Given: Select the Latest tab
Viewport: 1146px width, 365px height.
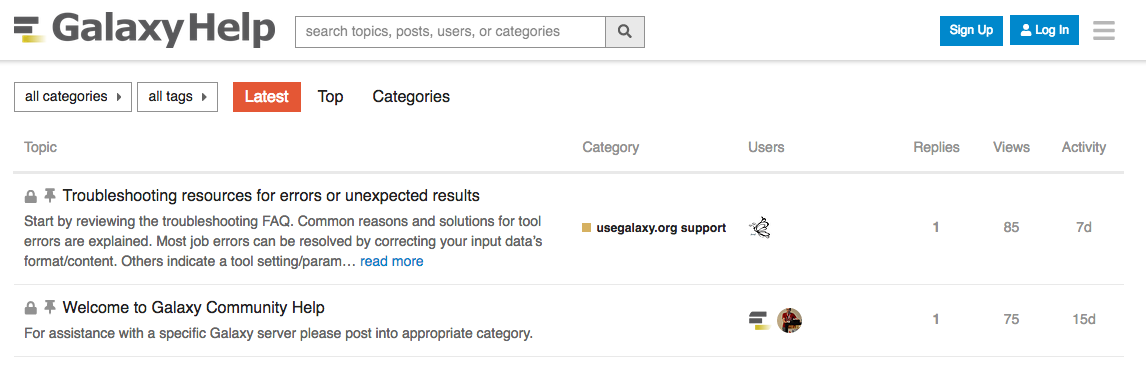Looking at the screenshot, I should tap(267, 97).
